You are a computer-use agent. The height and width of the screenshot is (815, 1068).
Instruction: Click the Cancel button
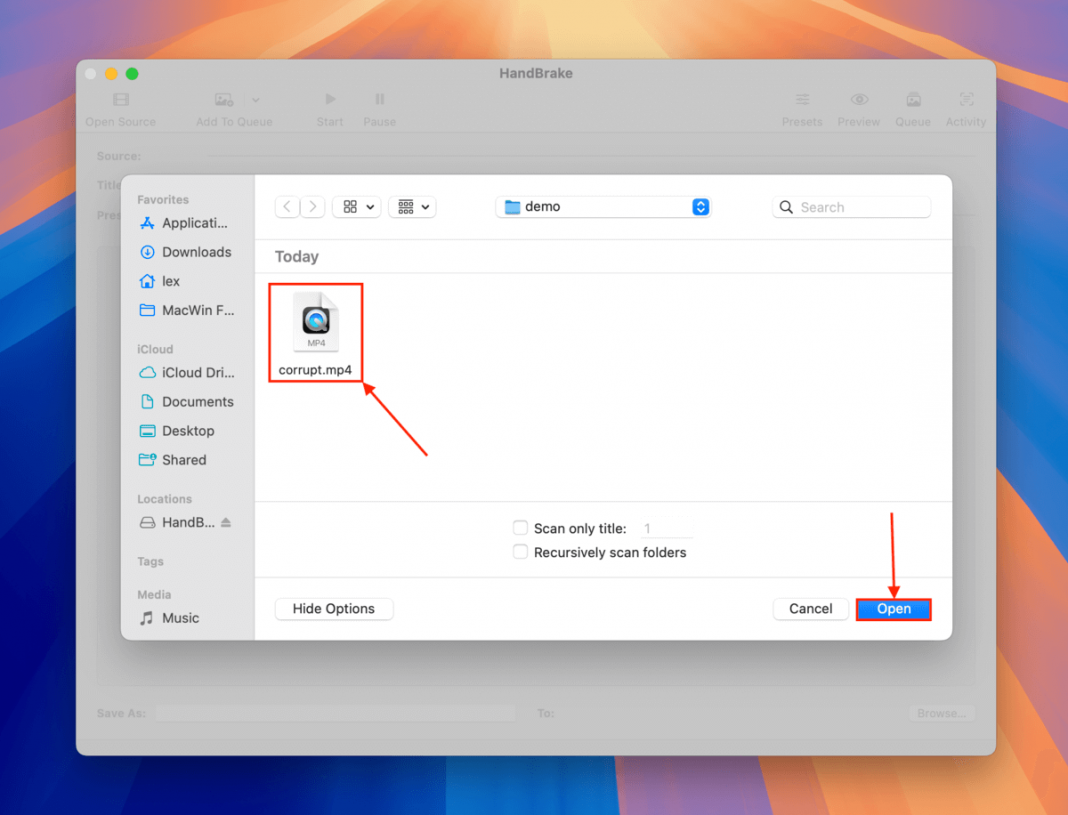click(810, 608)
